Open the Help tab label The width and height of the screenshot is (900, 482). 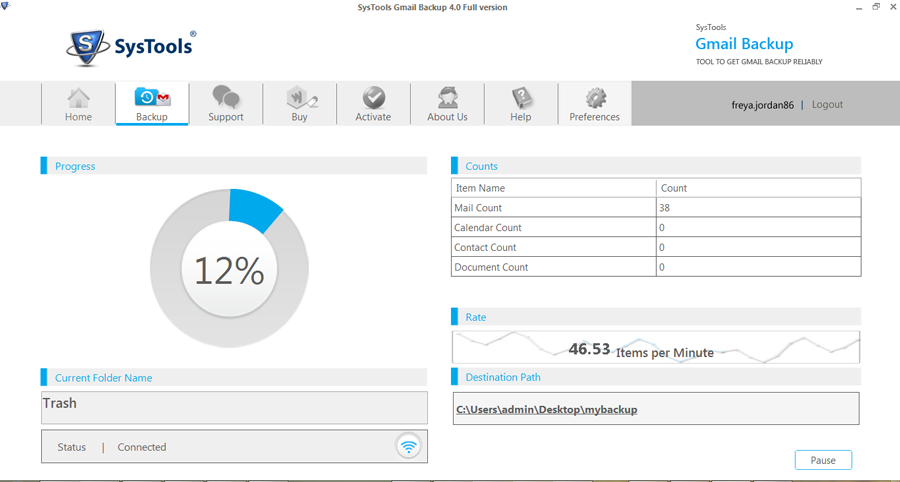coord(521,116)
